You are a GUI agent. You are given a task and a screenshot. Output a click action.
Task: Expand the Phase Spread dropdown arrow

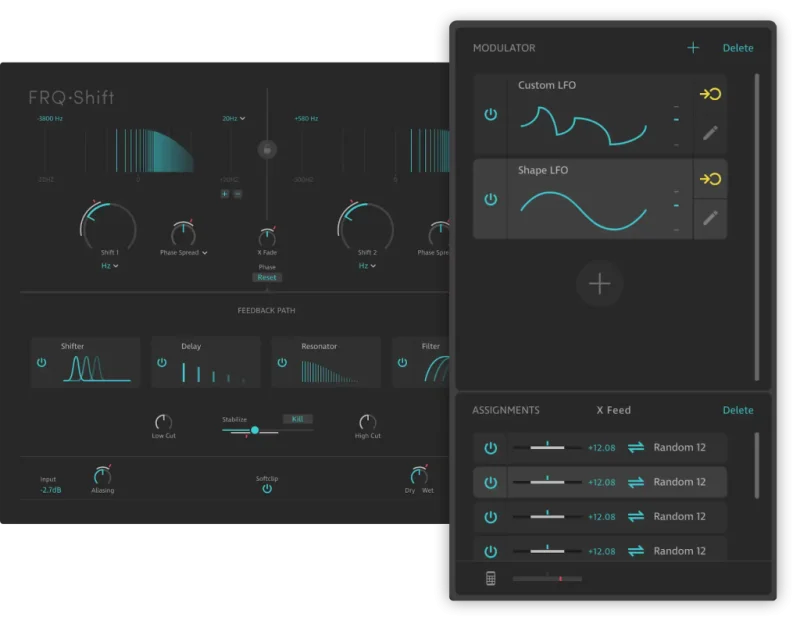point(205,253)
